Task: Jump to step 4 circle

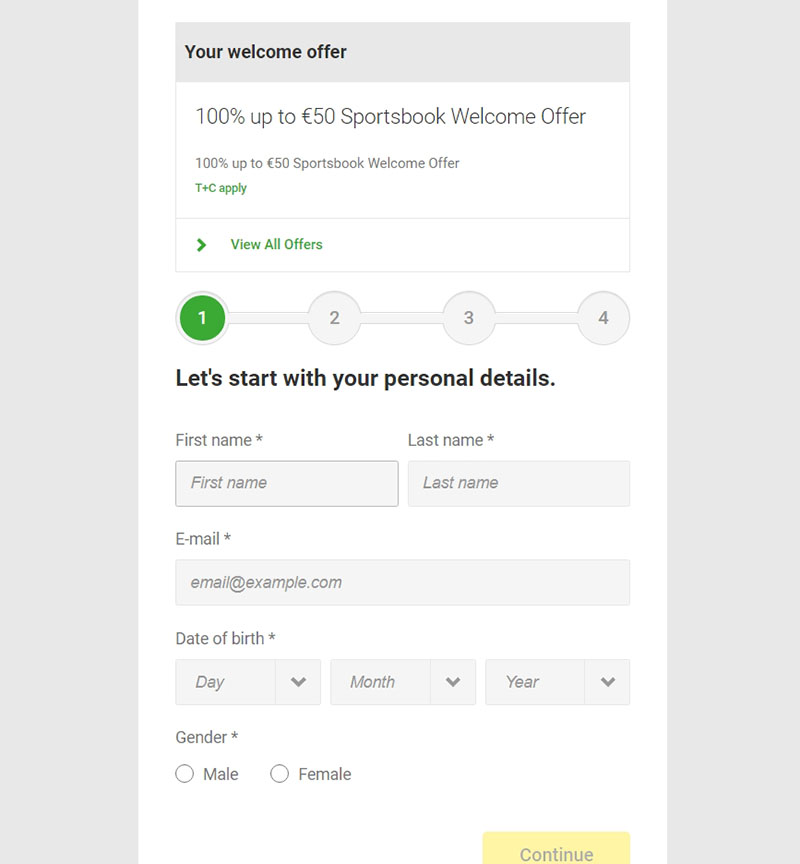Action: (x=603, y=318)
